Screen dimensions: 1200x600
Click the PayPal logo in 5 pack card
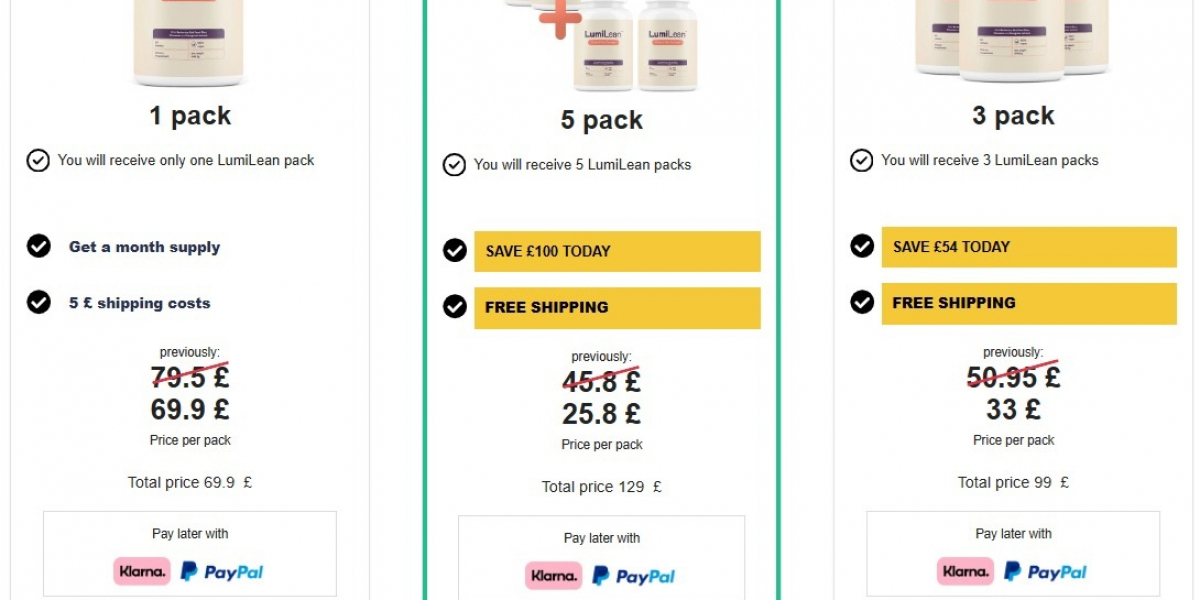(633, 576)
